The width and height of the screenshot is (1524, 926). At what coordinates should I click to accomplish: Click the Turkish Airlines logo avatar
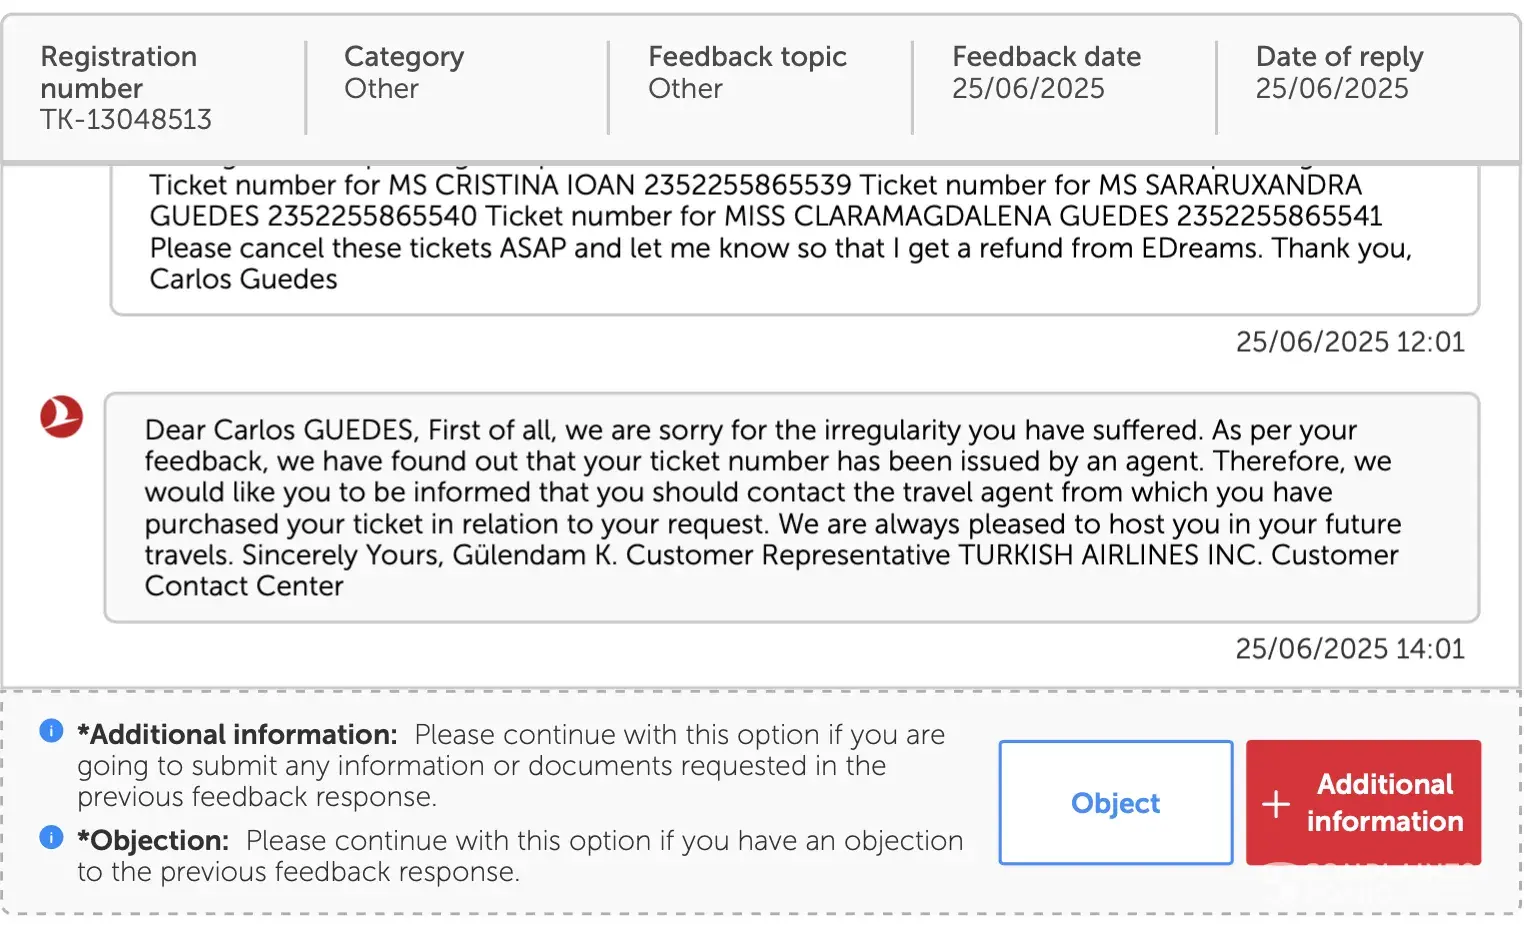pyautogui.click(x=61, y=416)
